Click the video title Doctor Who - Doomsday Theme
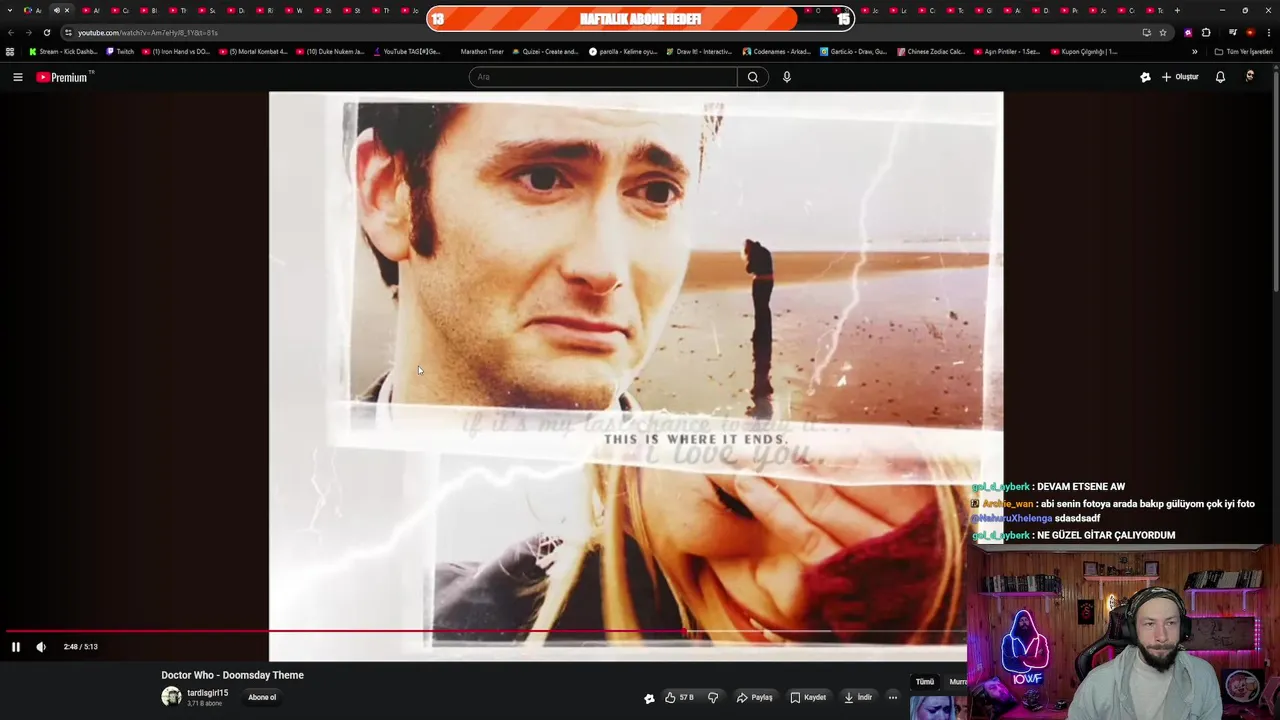The height and width of the screenshot is (720, 1280). 232,675
